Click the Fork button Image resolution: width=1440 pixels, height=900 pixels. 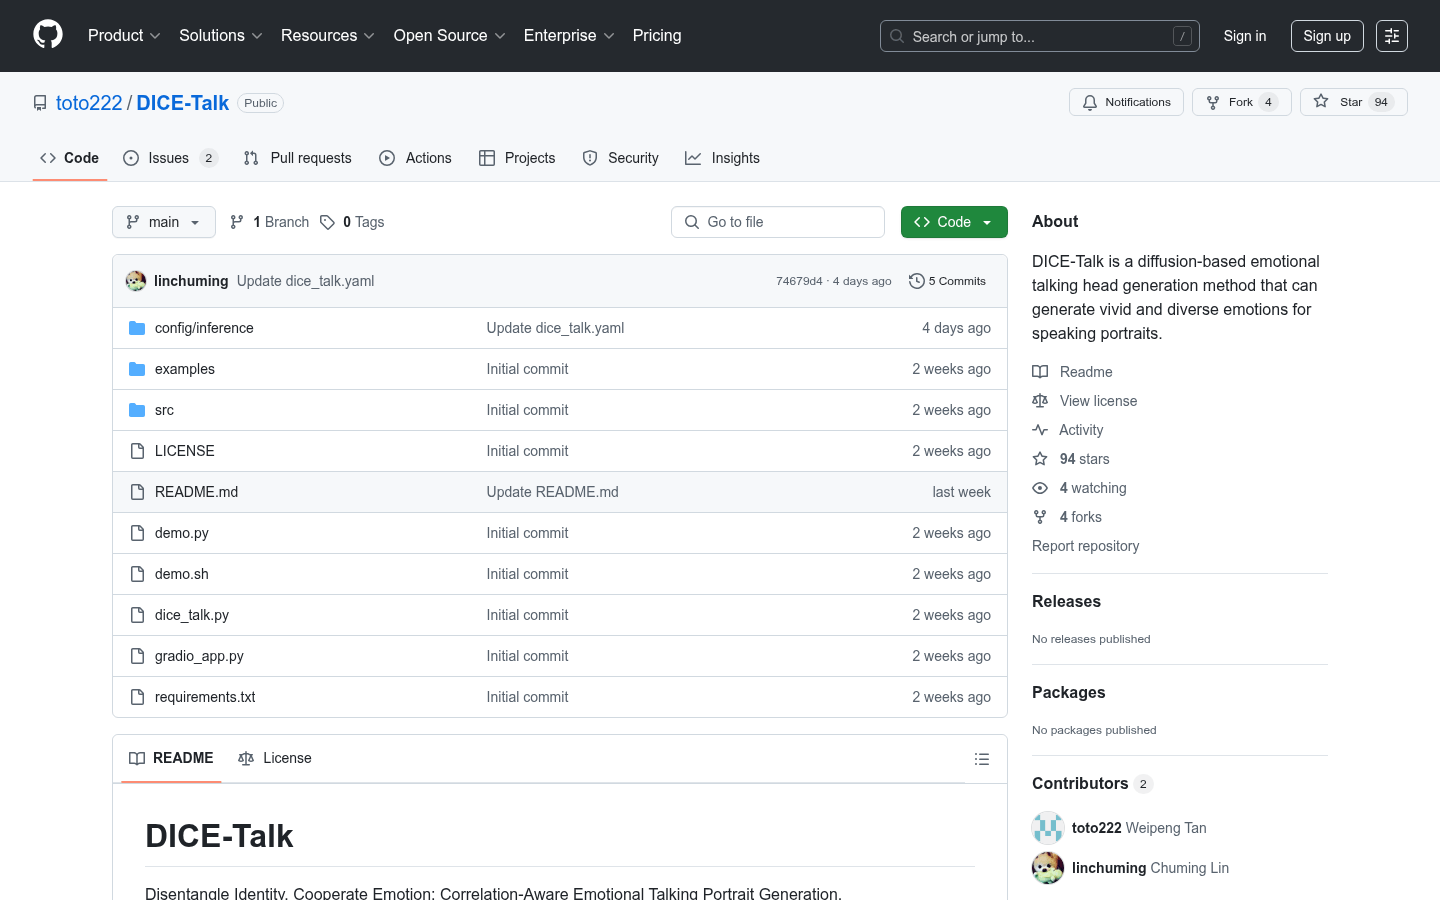click(x=1241, y=102)
